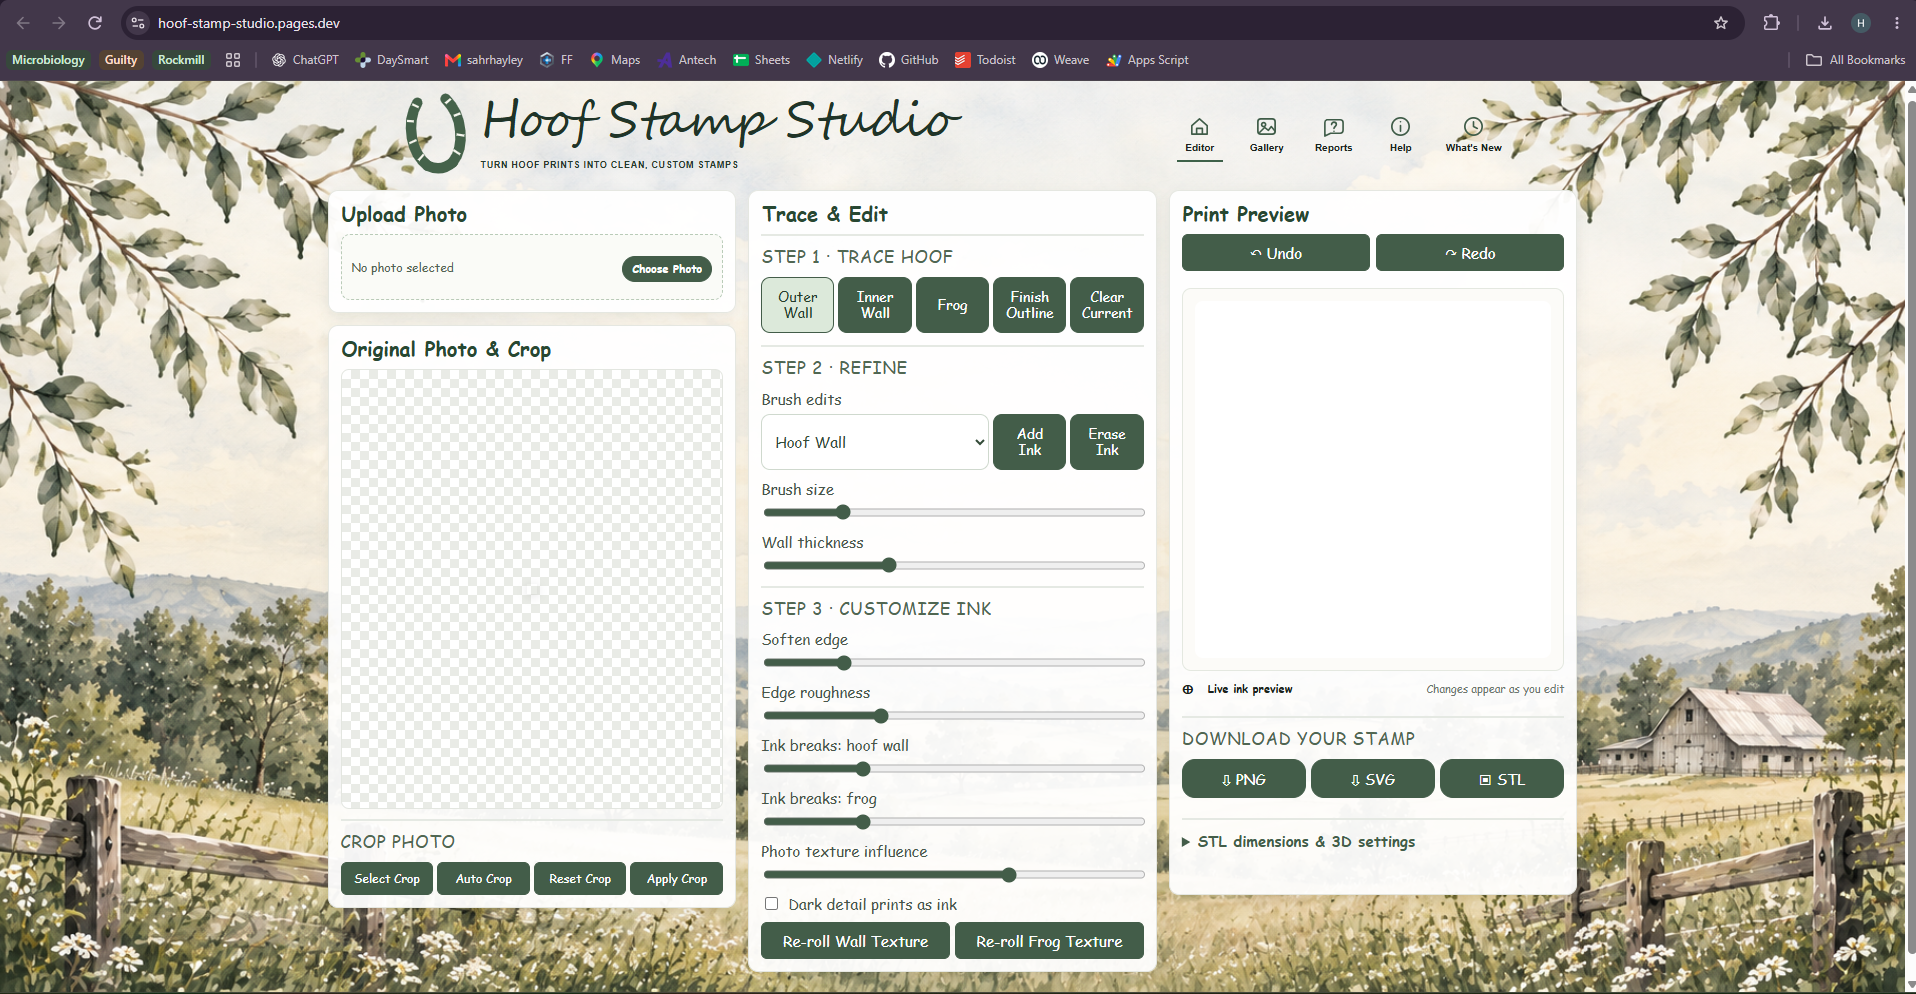Select the Inner Wall trace mode
This screenshot has width=1916, height=994.
pos(875,305)
